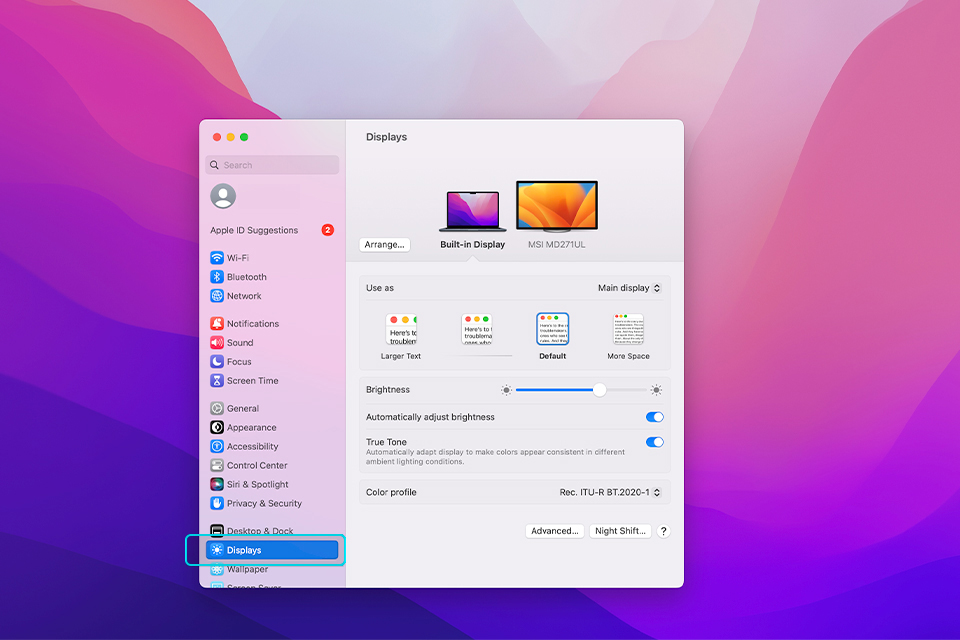
Task: Turn off Automatically adjust brightness
Action: coord(655,417)
